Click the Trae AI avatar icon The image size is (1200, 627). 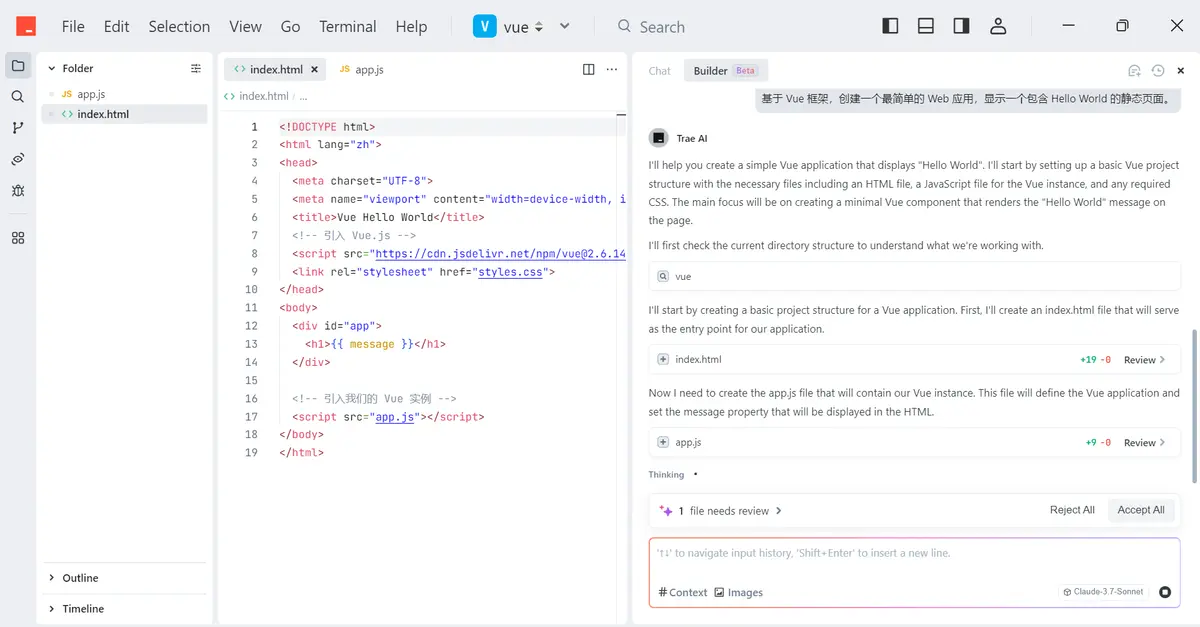coord(659,138)
